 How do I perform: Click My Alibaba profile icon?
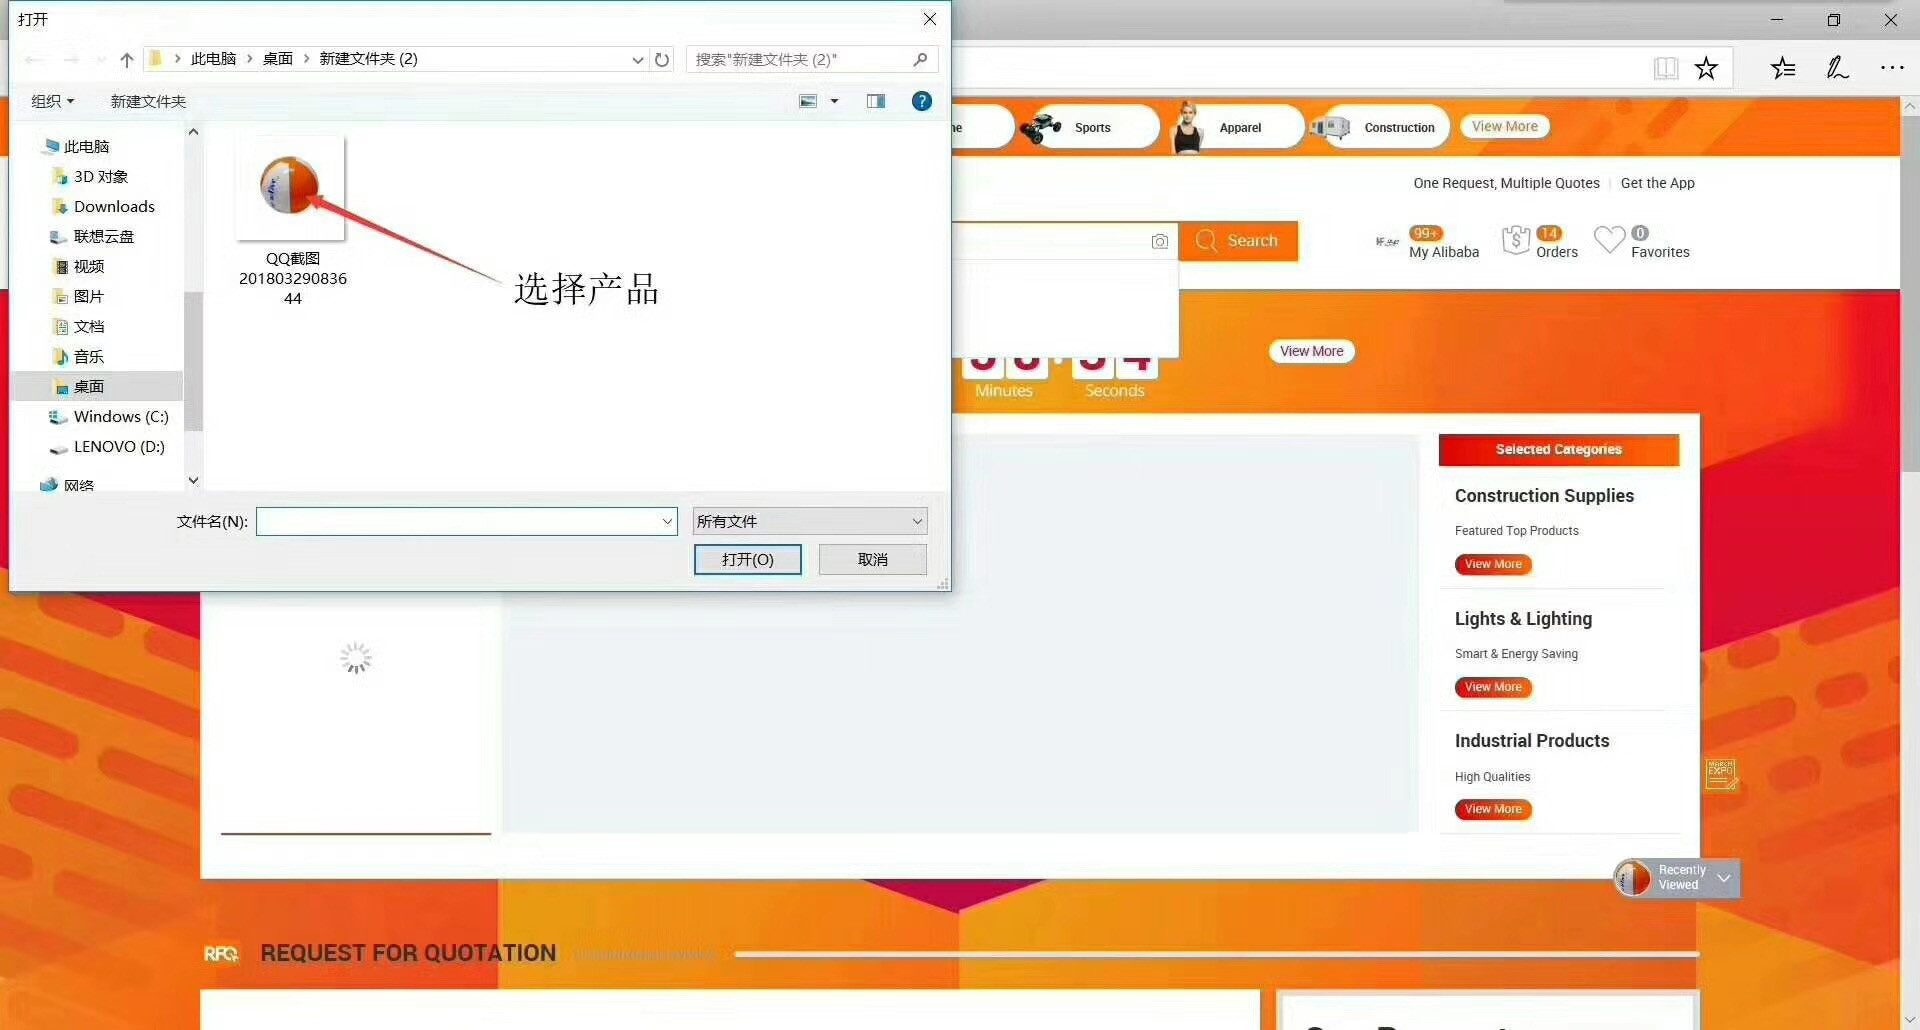[1387, 241]
